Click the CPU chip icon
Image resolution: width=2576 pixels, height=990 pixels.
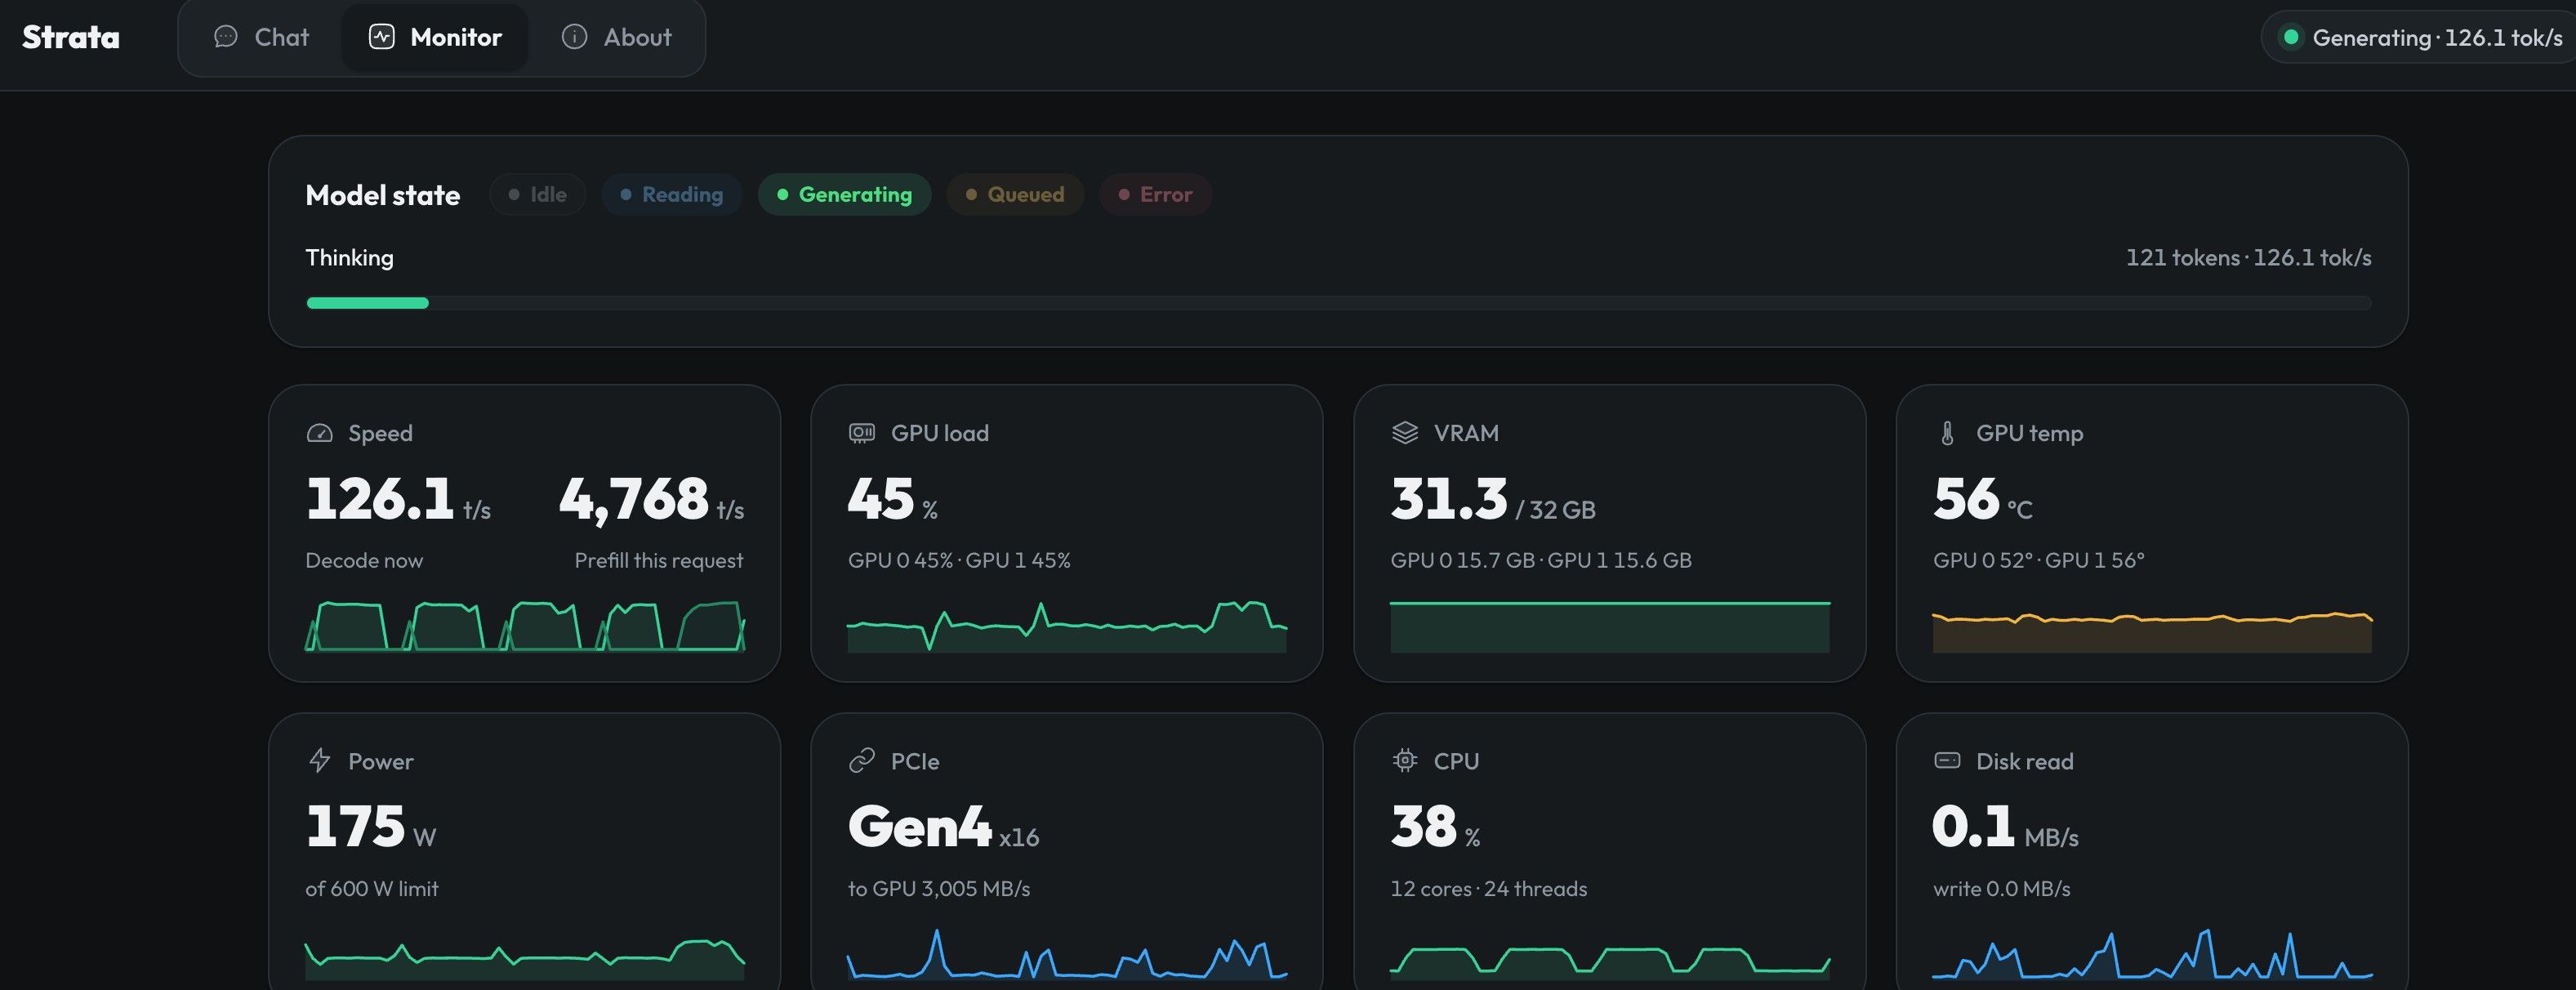coord(1404,761)
